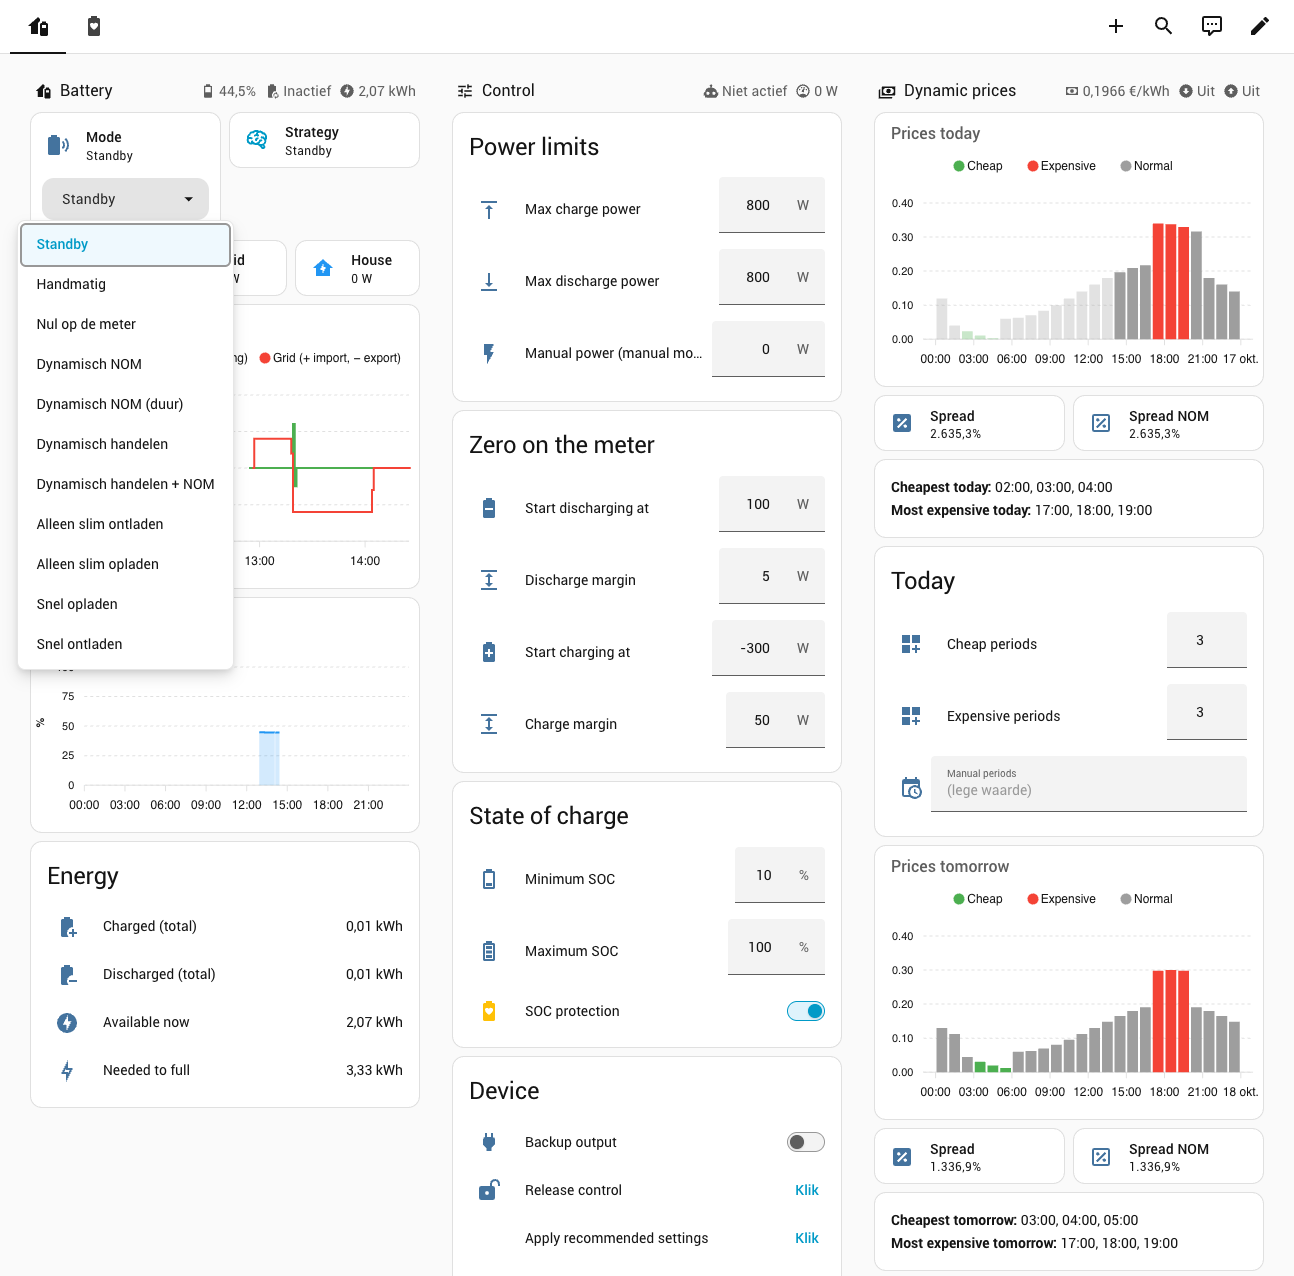This screenshot has height=1276, width=1294.
Task: Click the Manual power lightning icon
Action: tap(489, 353)
